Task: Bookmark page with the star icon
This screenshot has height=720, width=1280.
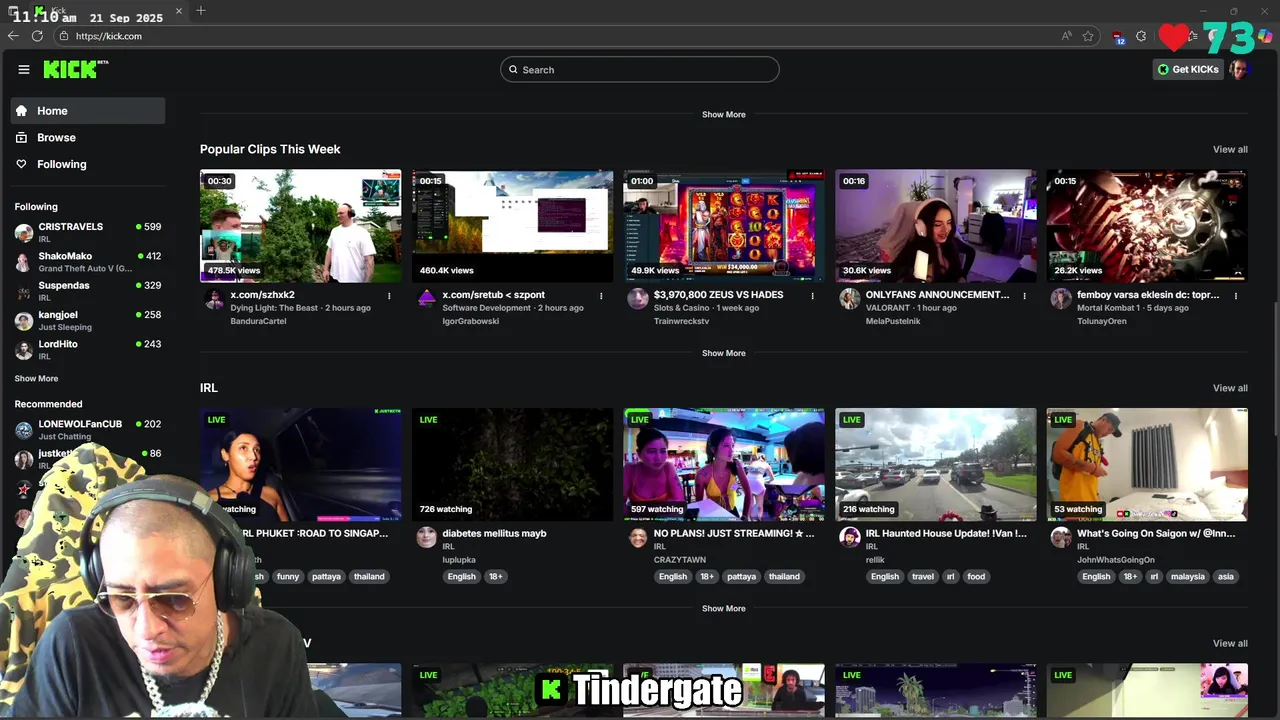Action: pyautogui.click(x=1088, y=36)
